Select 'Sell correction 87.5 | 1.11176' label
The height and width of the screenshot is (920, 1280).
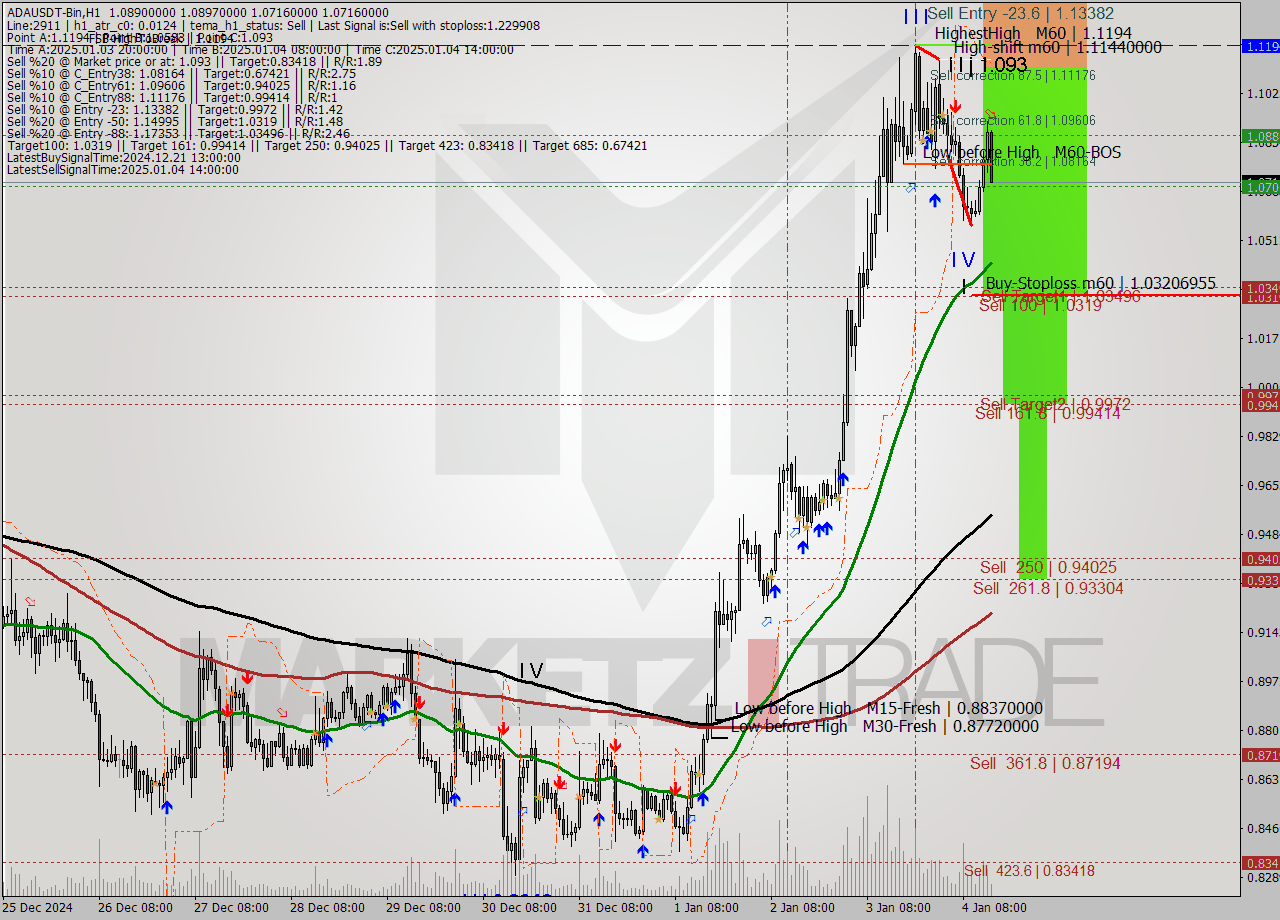(1012, 75)
